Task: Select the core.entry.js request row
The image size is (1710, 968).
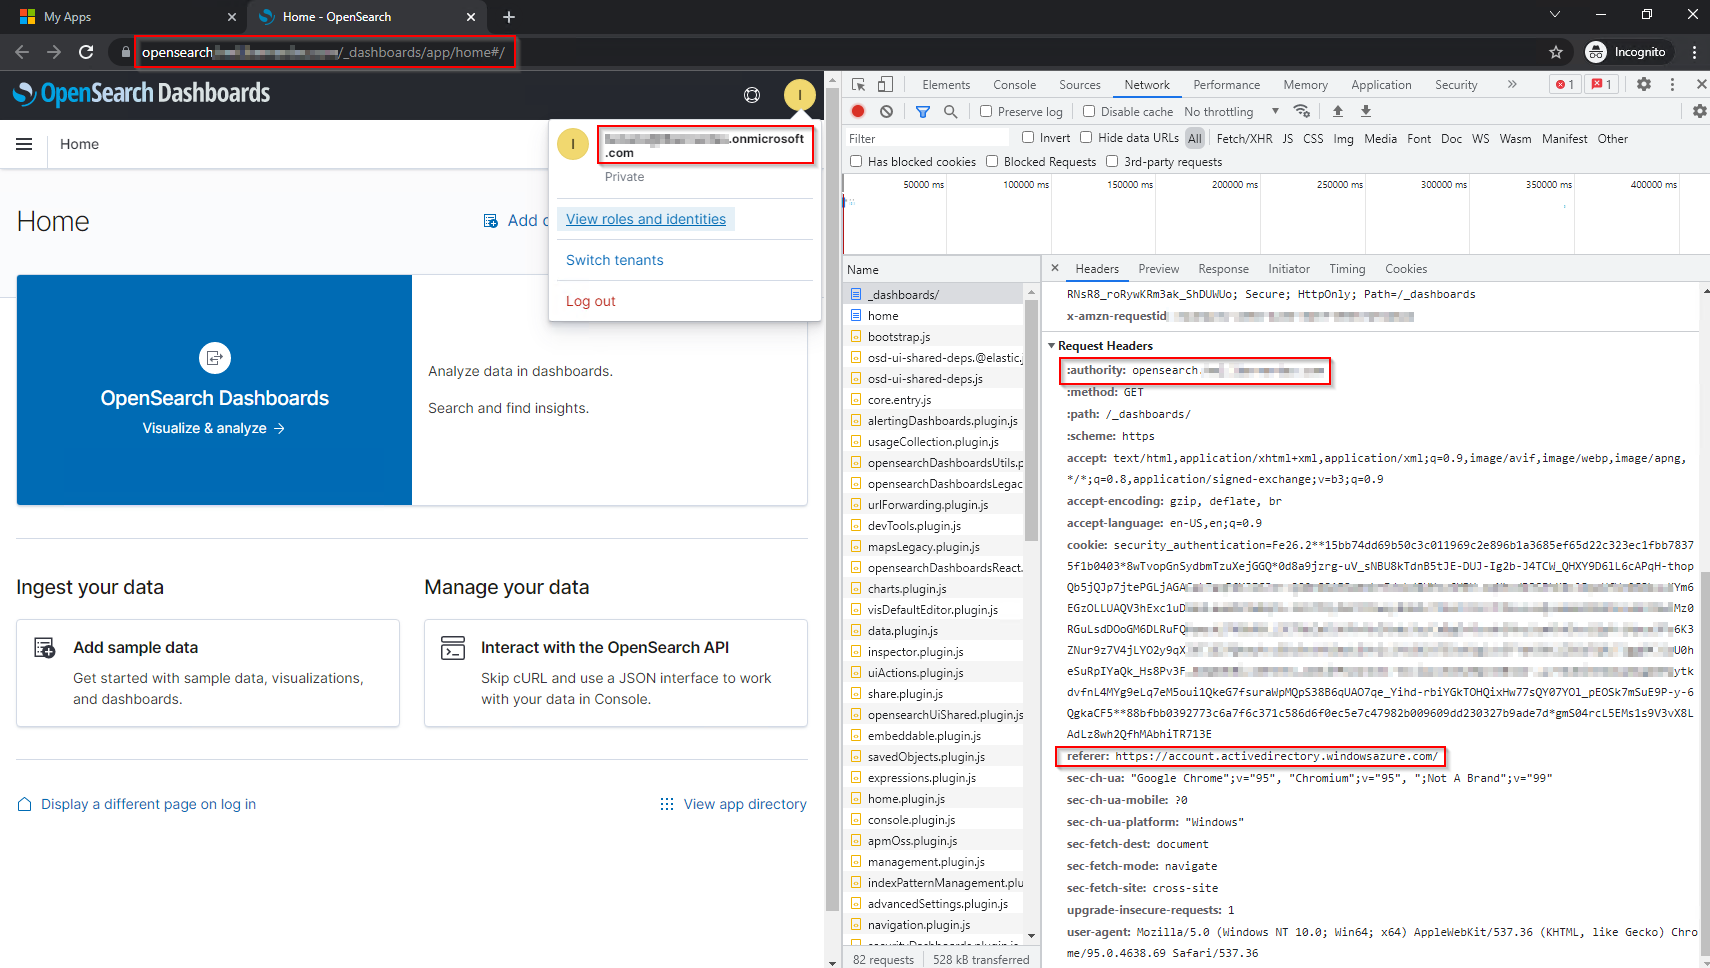Action: click(935, 400)
